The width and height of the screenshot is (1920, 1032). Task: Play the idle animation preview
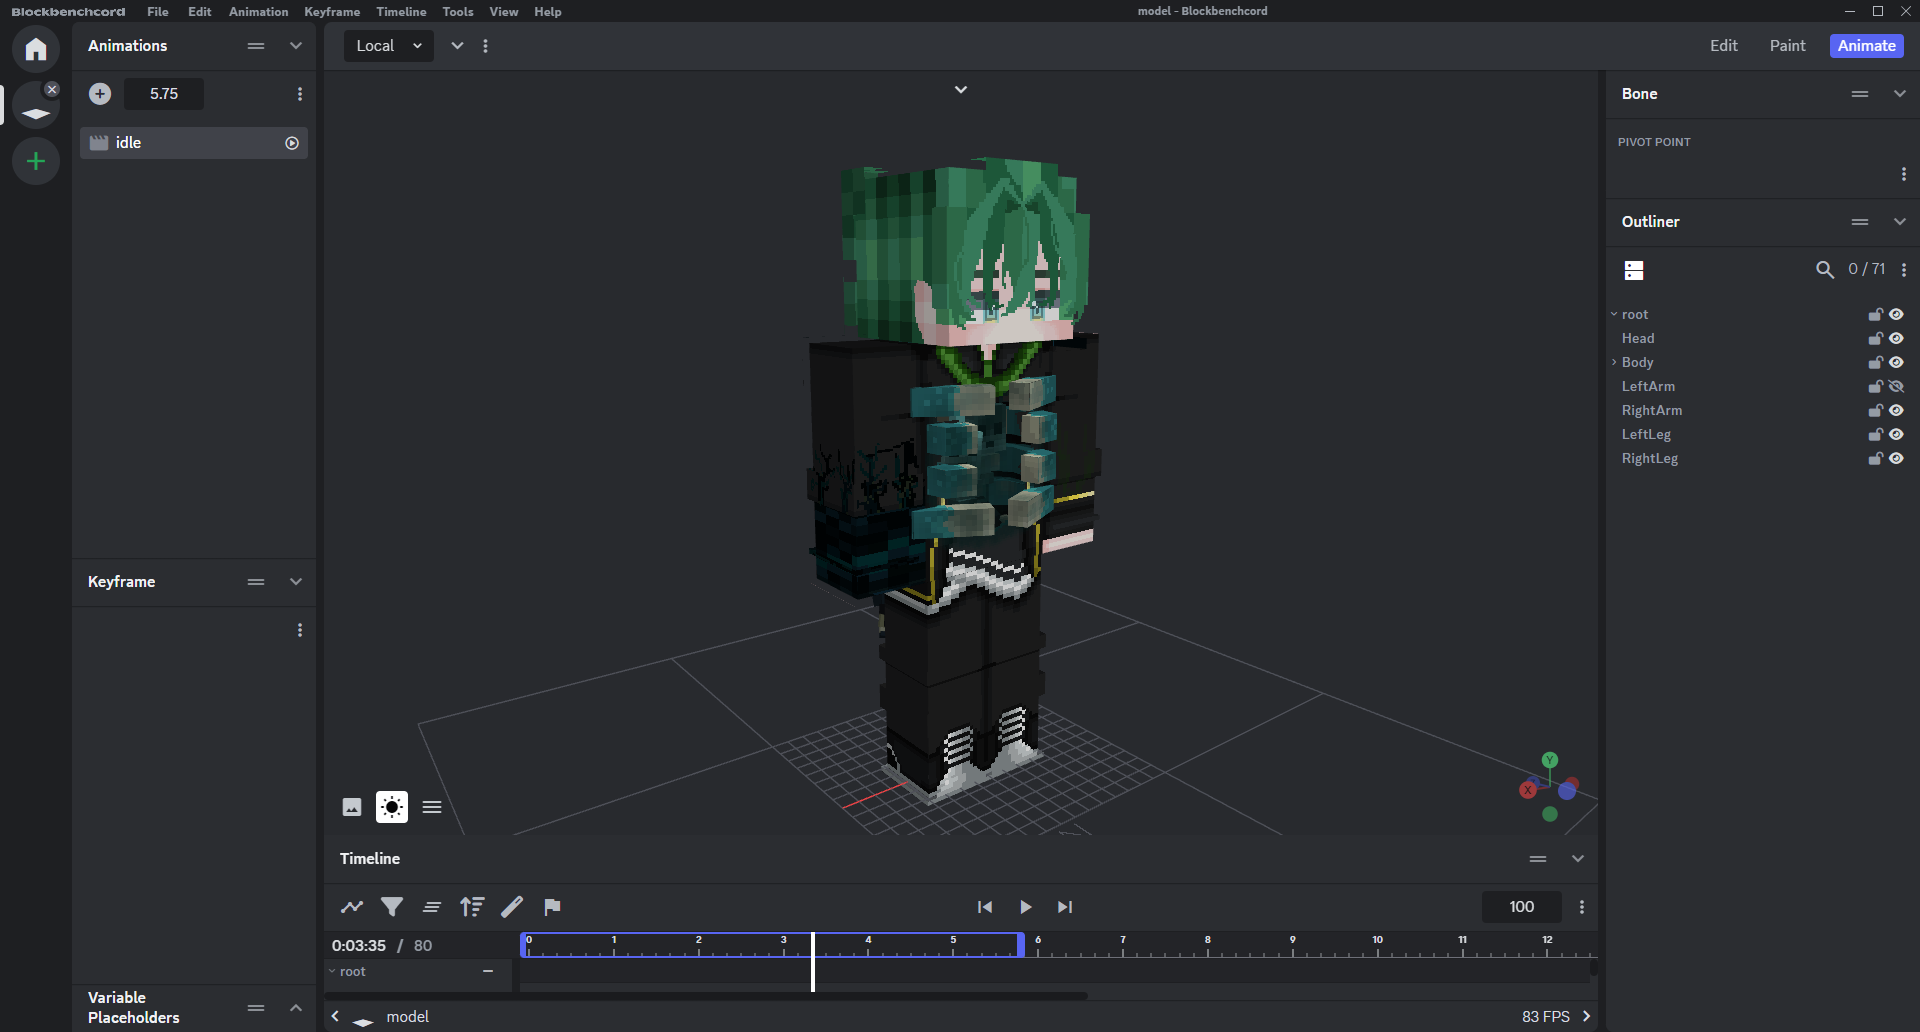(x=292, y=143)
